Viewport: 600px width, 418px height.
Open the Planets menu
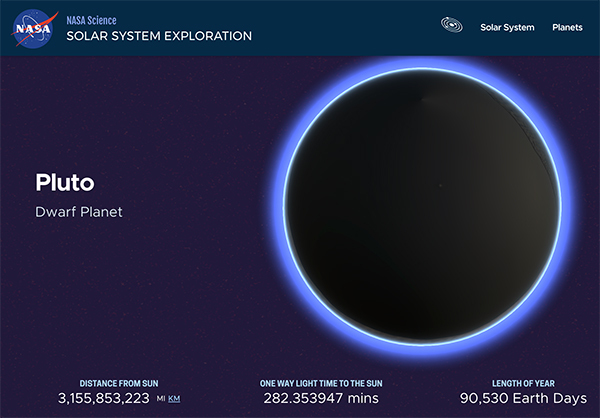(567, 28)
